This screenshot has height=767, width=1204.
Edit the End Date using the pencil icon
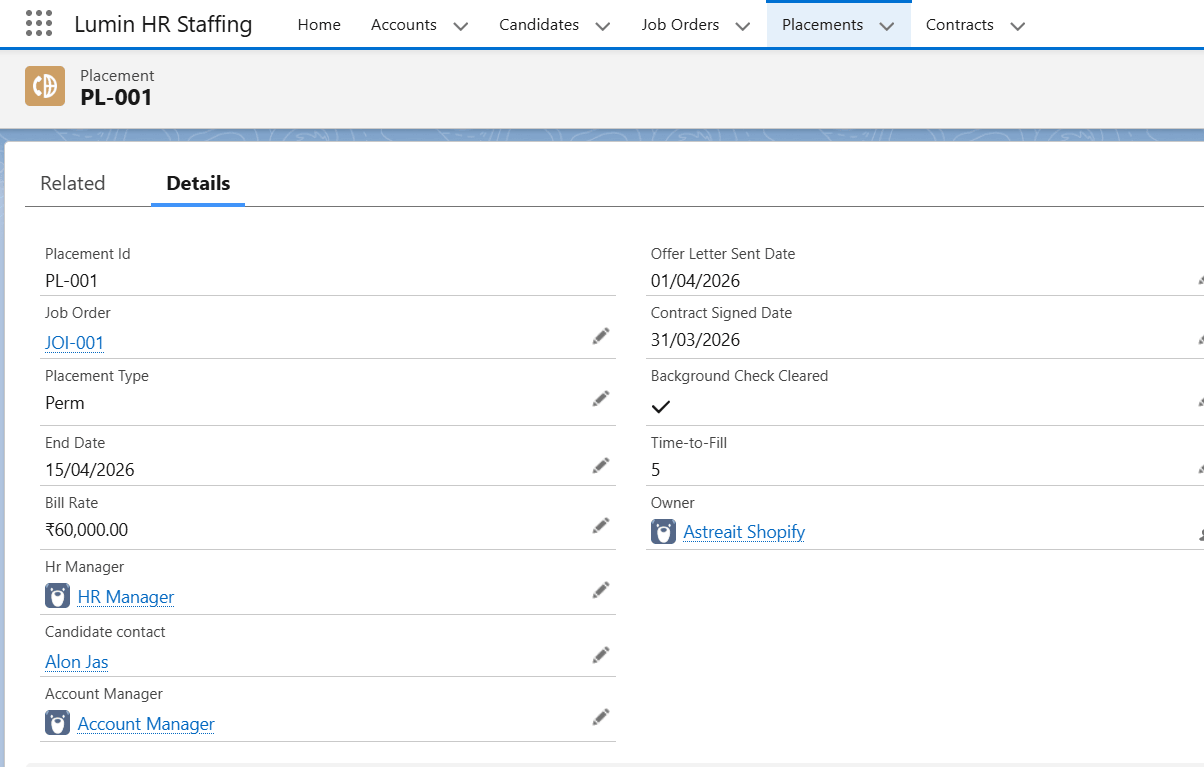[x=601, y=465]
